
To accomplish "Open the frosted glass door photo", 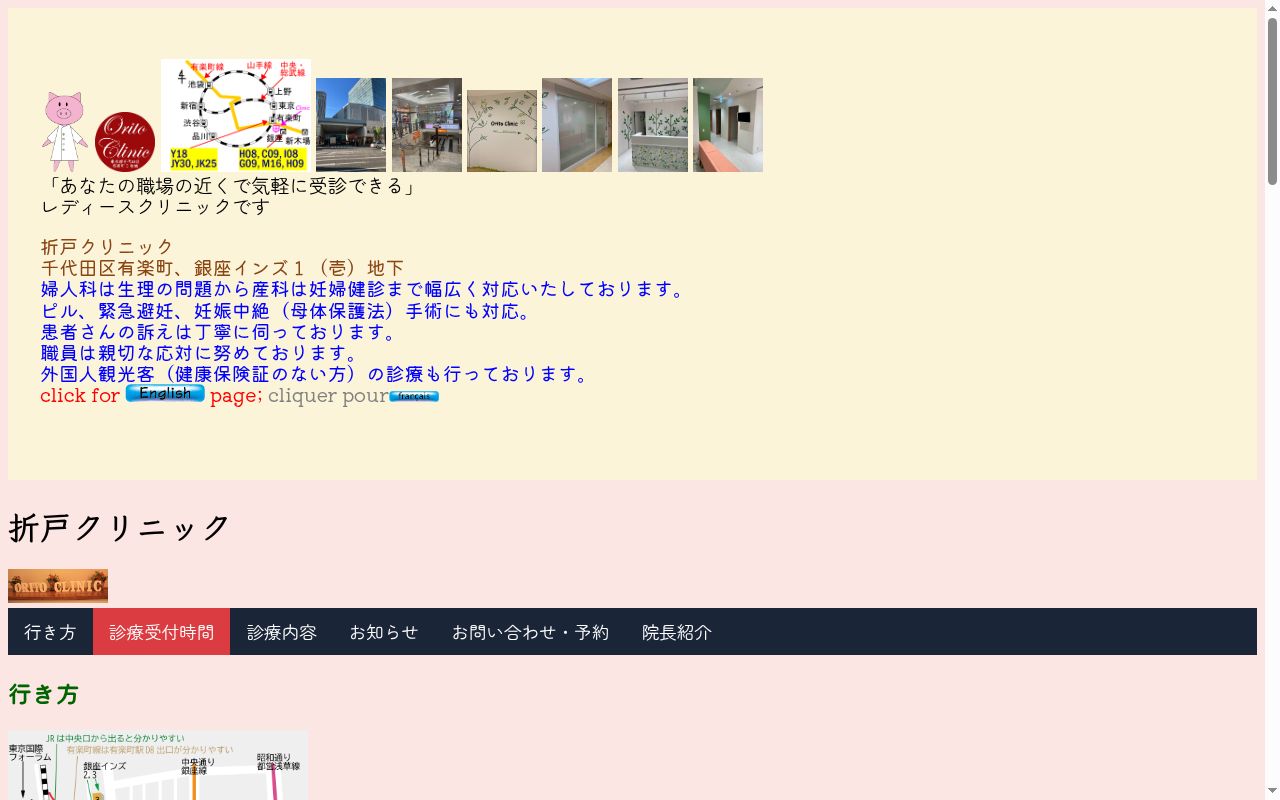I will tap(577, 125).
